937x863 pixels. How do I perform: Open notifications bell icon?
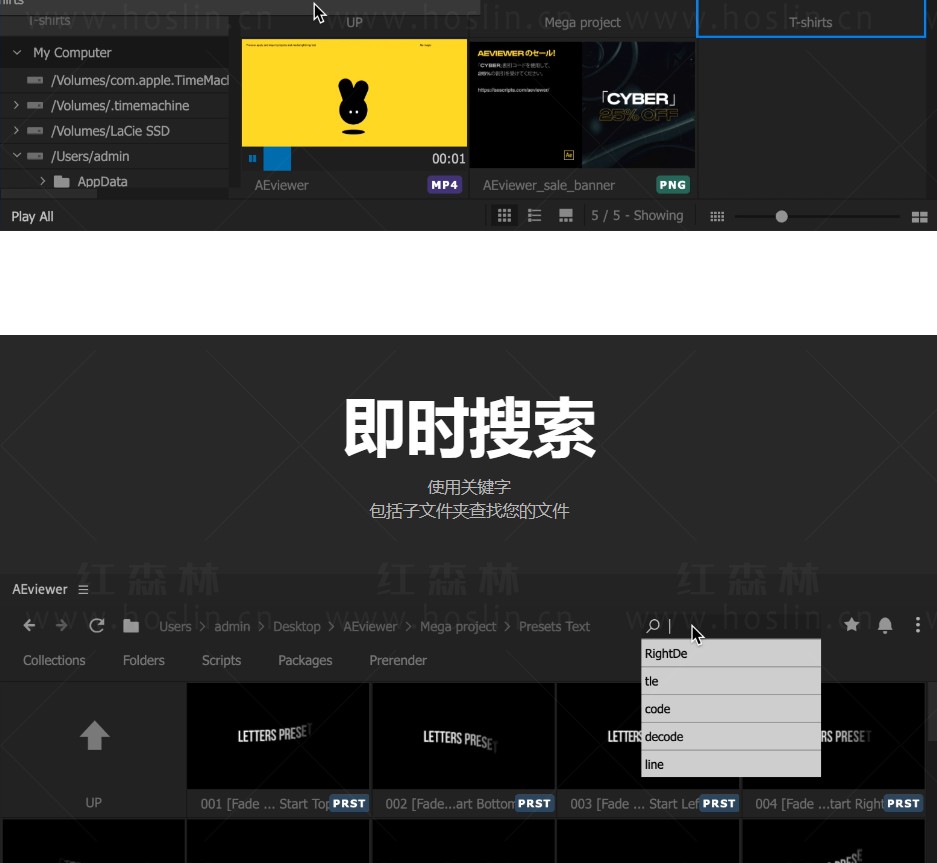[885, 625]
